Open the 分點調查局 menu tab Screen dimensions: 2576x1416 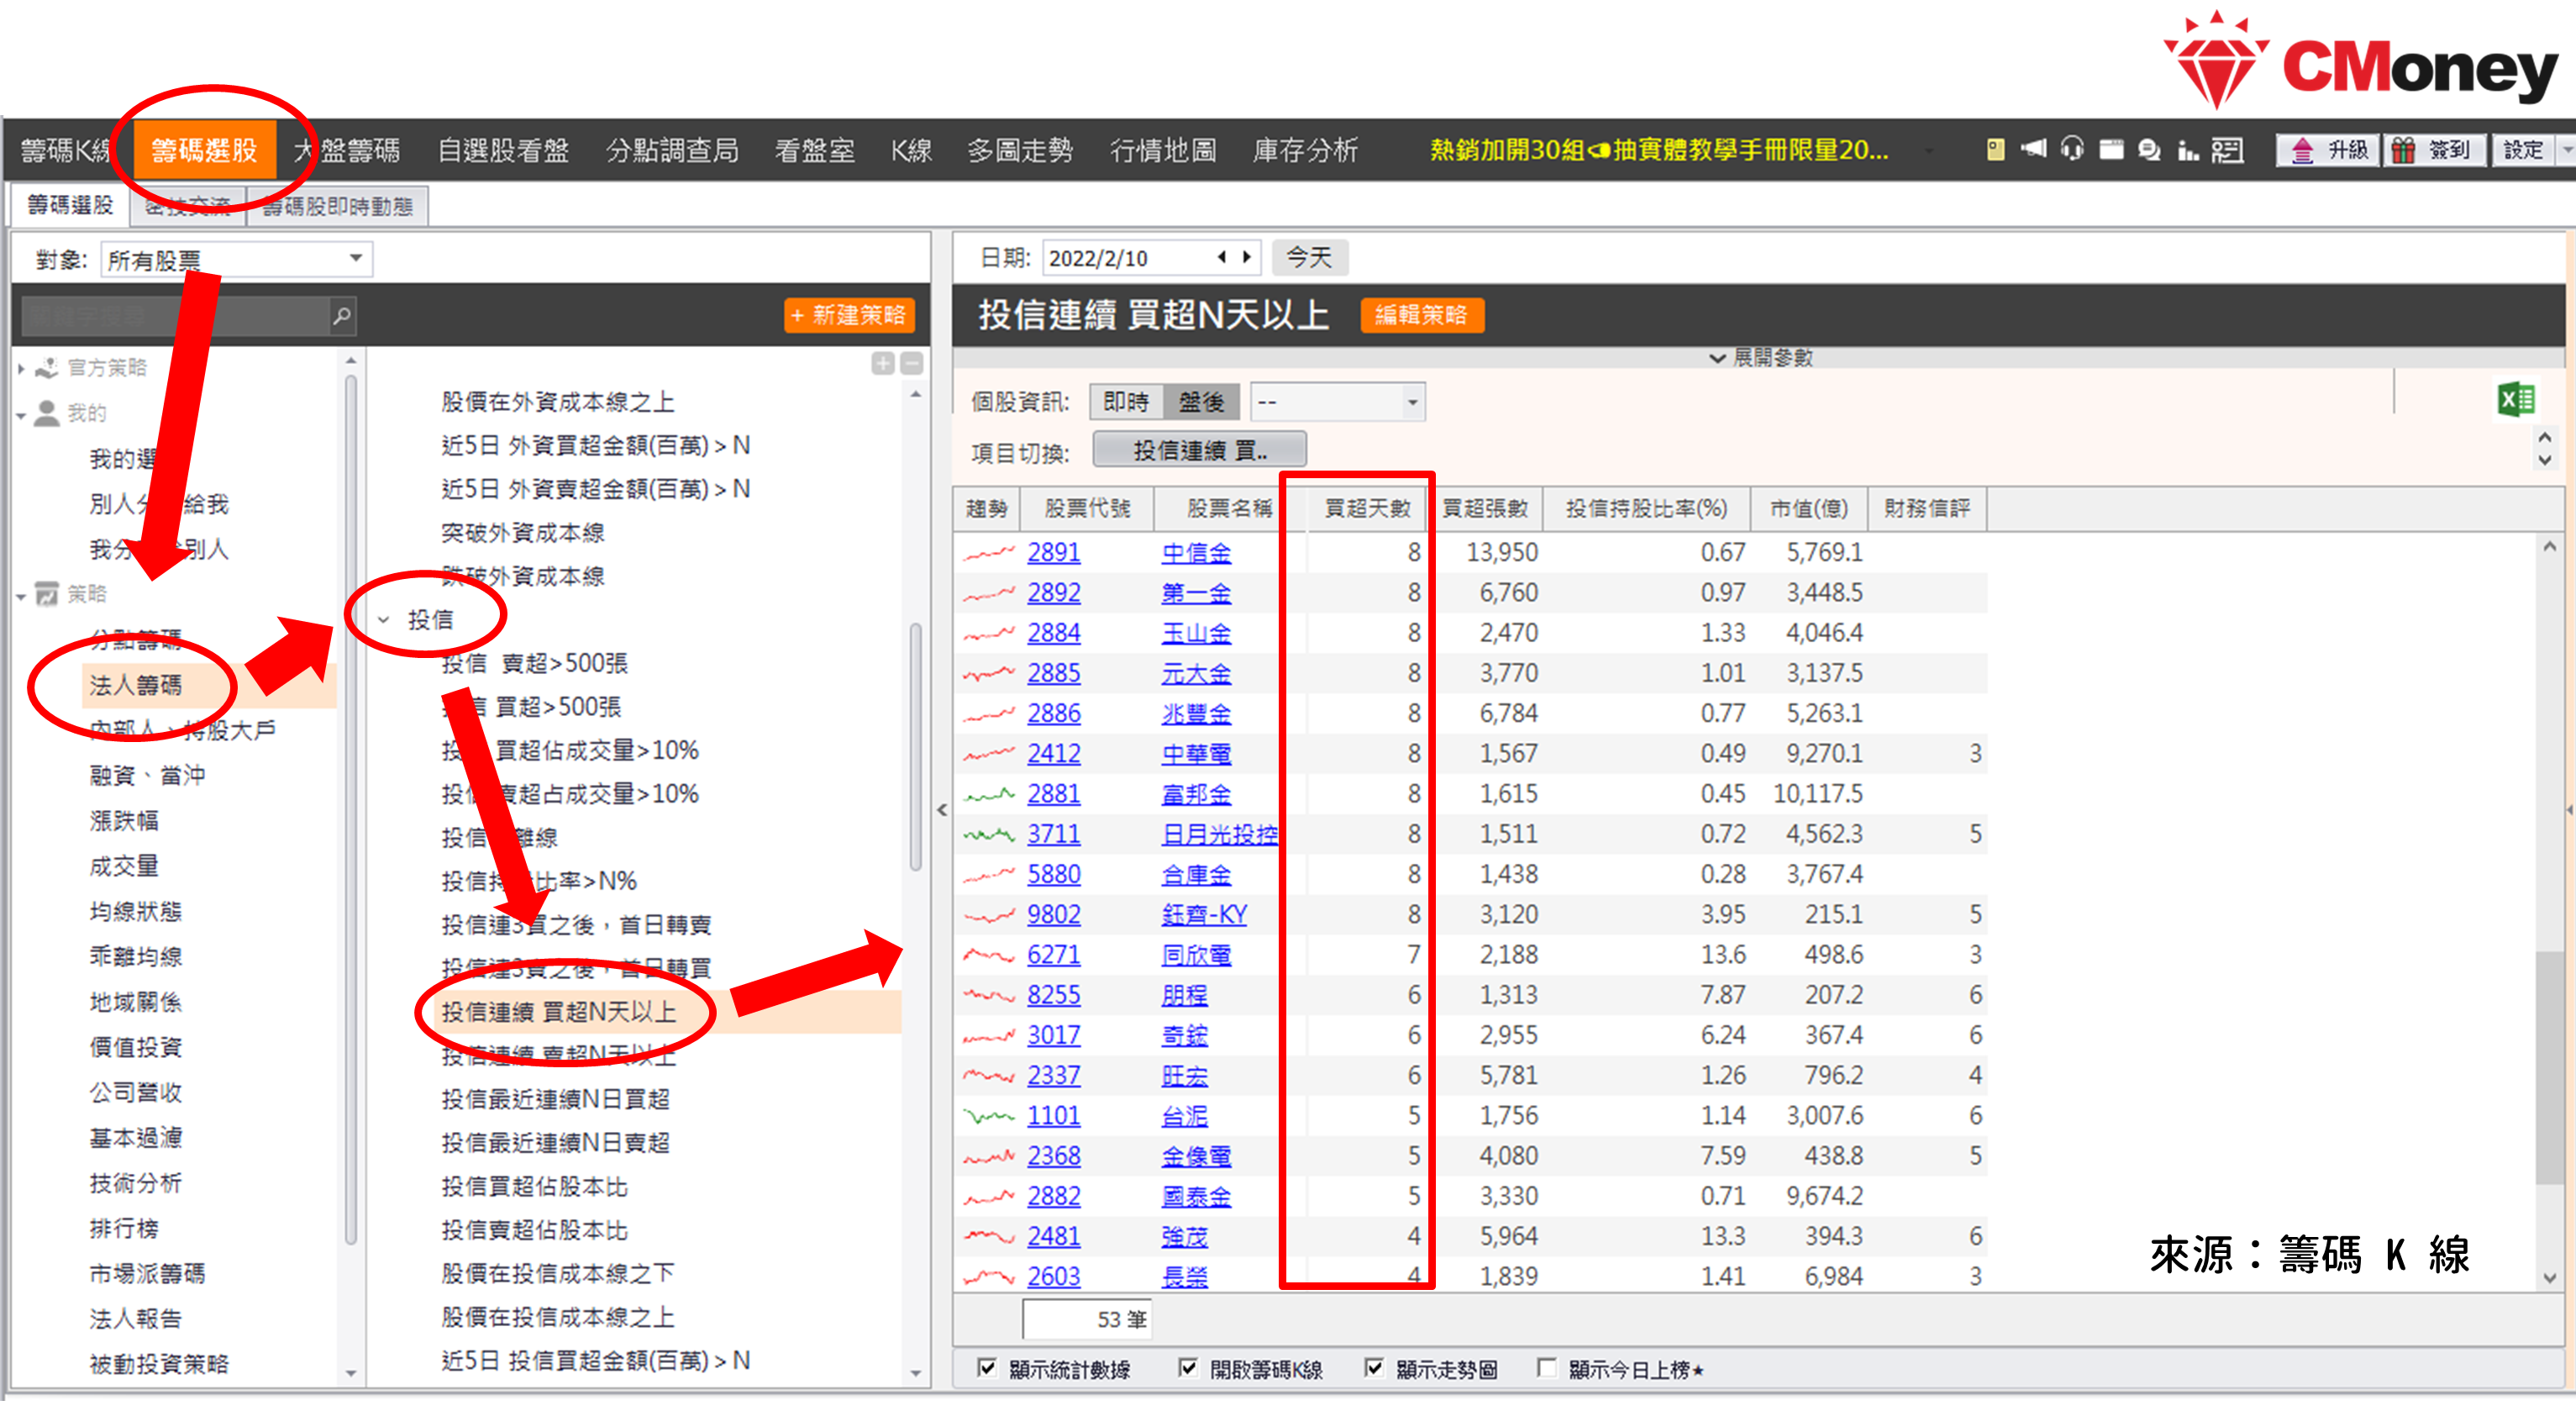[672, 150]
